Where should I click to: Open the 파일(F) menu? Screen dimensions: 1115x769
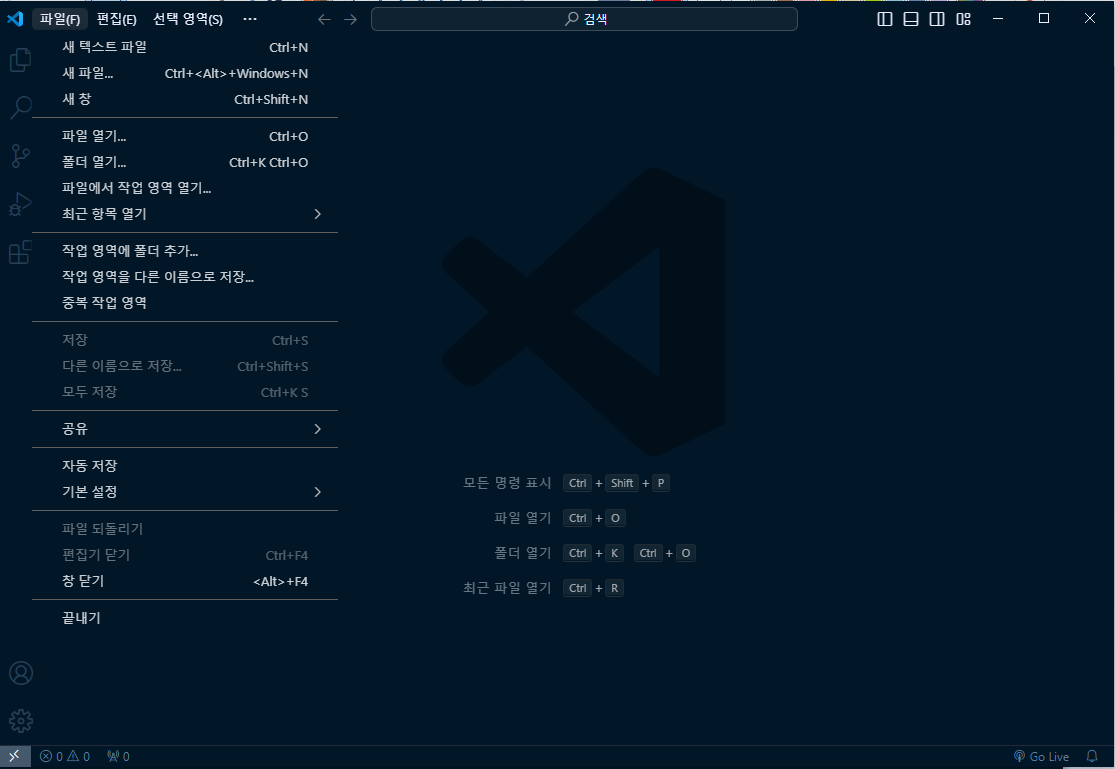pyautogui.click(x=60, y=19)
